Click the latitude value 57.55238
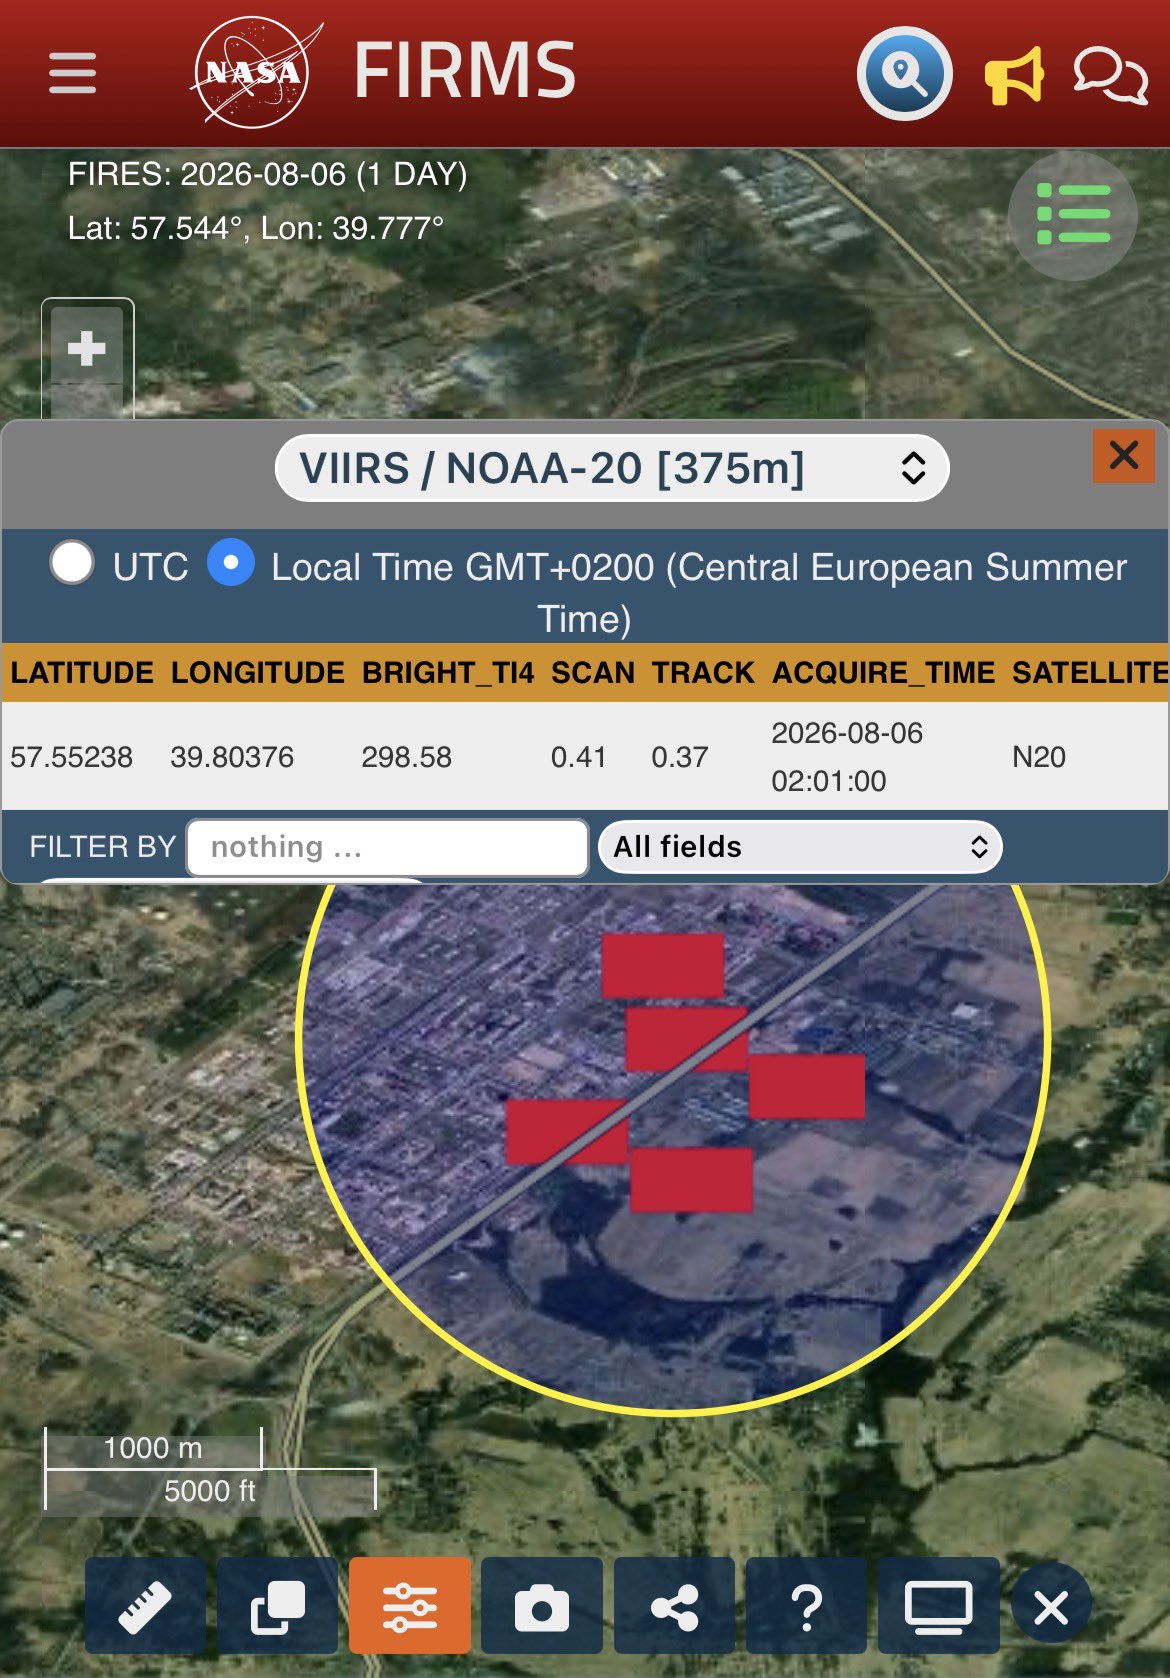 [71, 757]
